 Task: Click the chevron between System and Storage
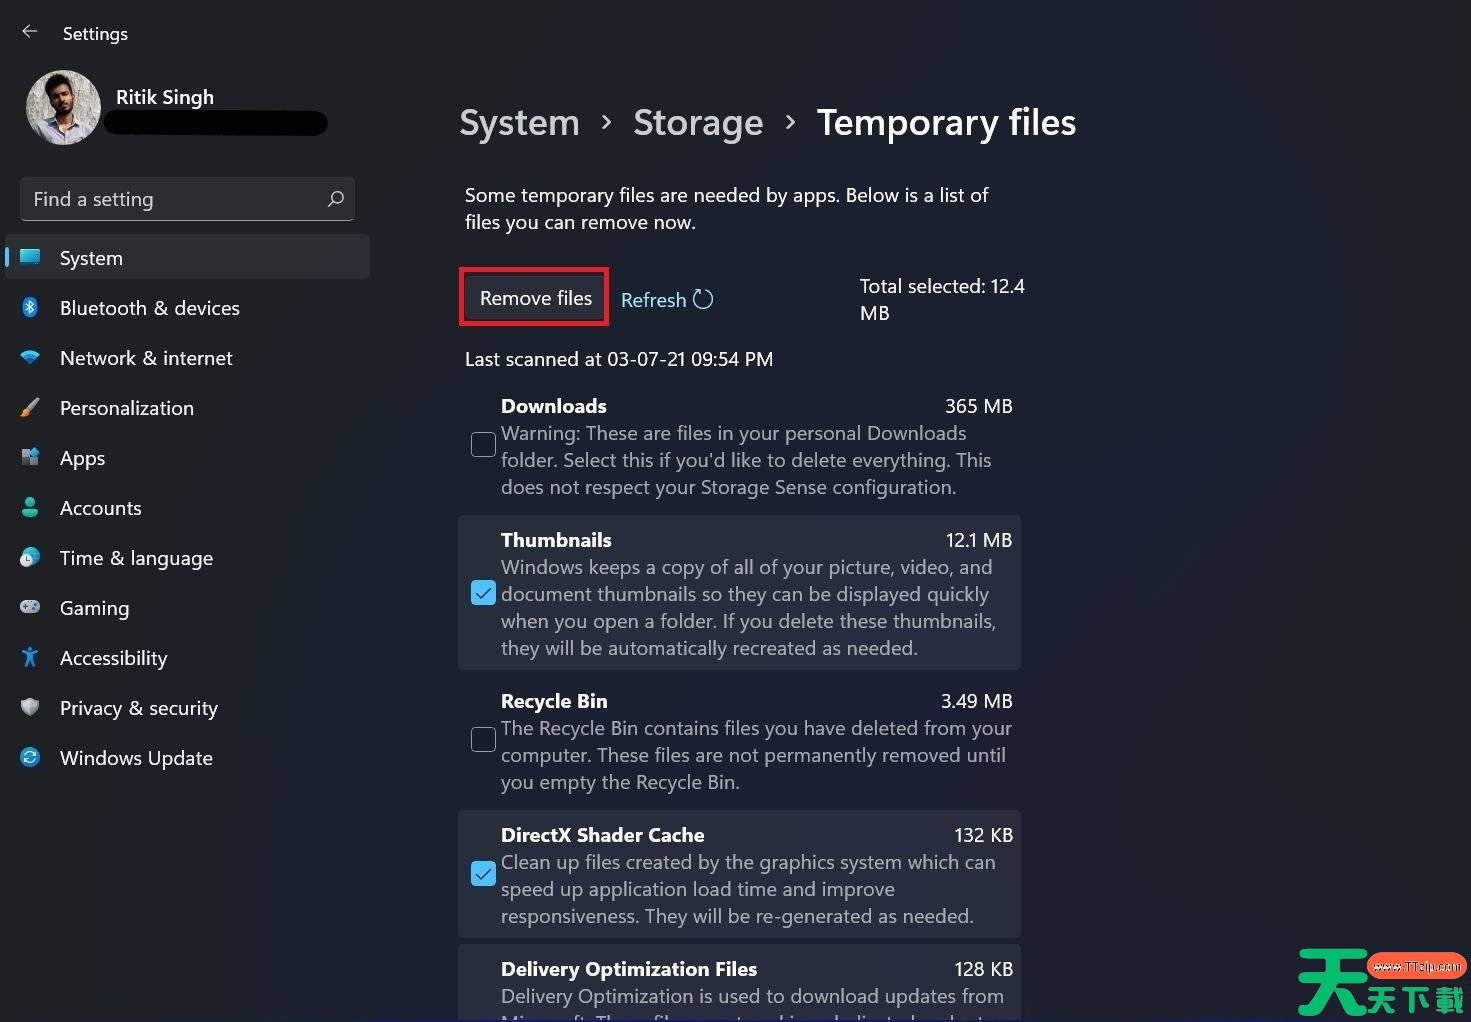point(606,123)
